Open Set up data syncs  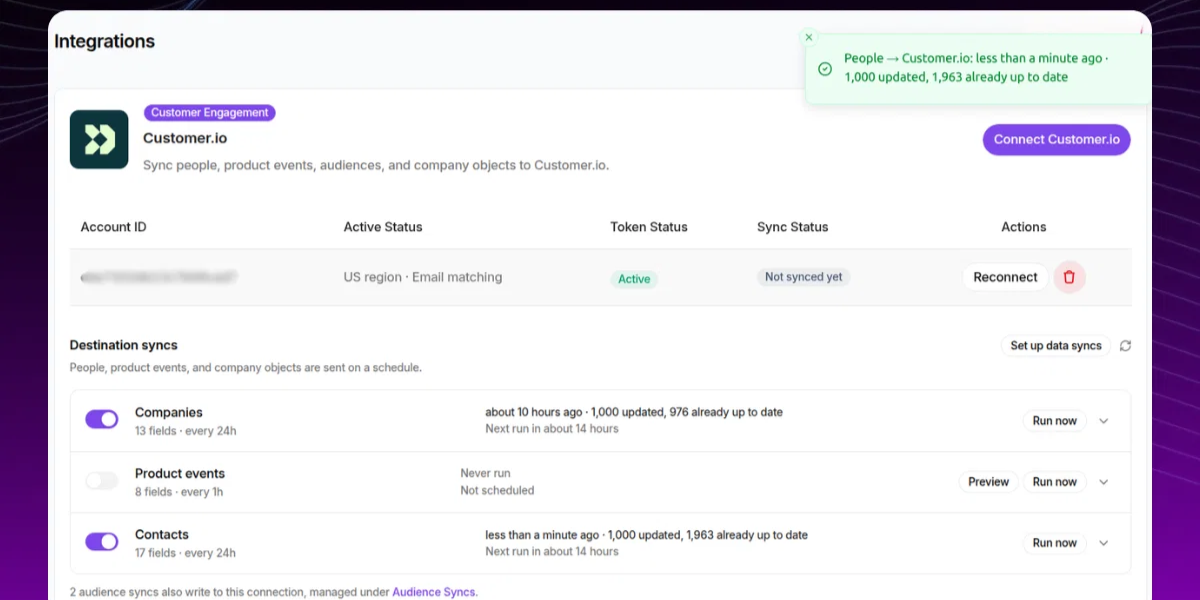click(x=1056, y=346)
